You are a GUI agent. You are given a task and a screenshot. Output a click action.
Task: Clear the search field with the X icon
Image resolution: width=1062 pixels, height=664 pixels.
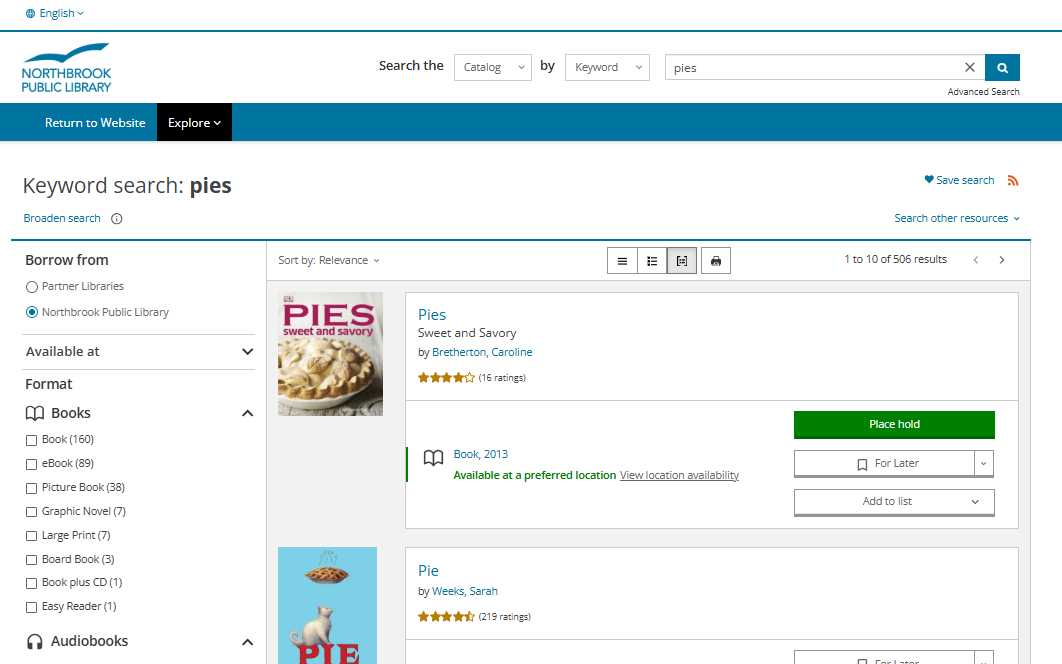point(970,67)
